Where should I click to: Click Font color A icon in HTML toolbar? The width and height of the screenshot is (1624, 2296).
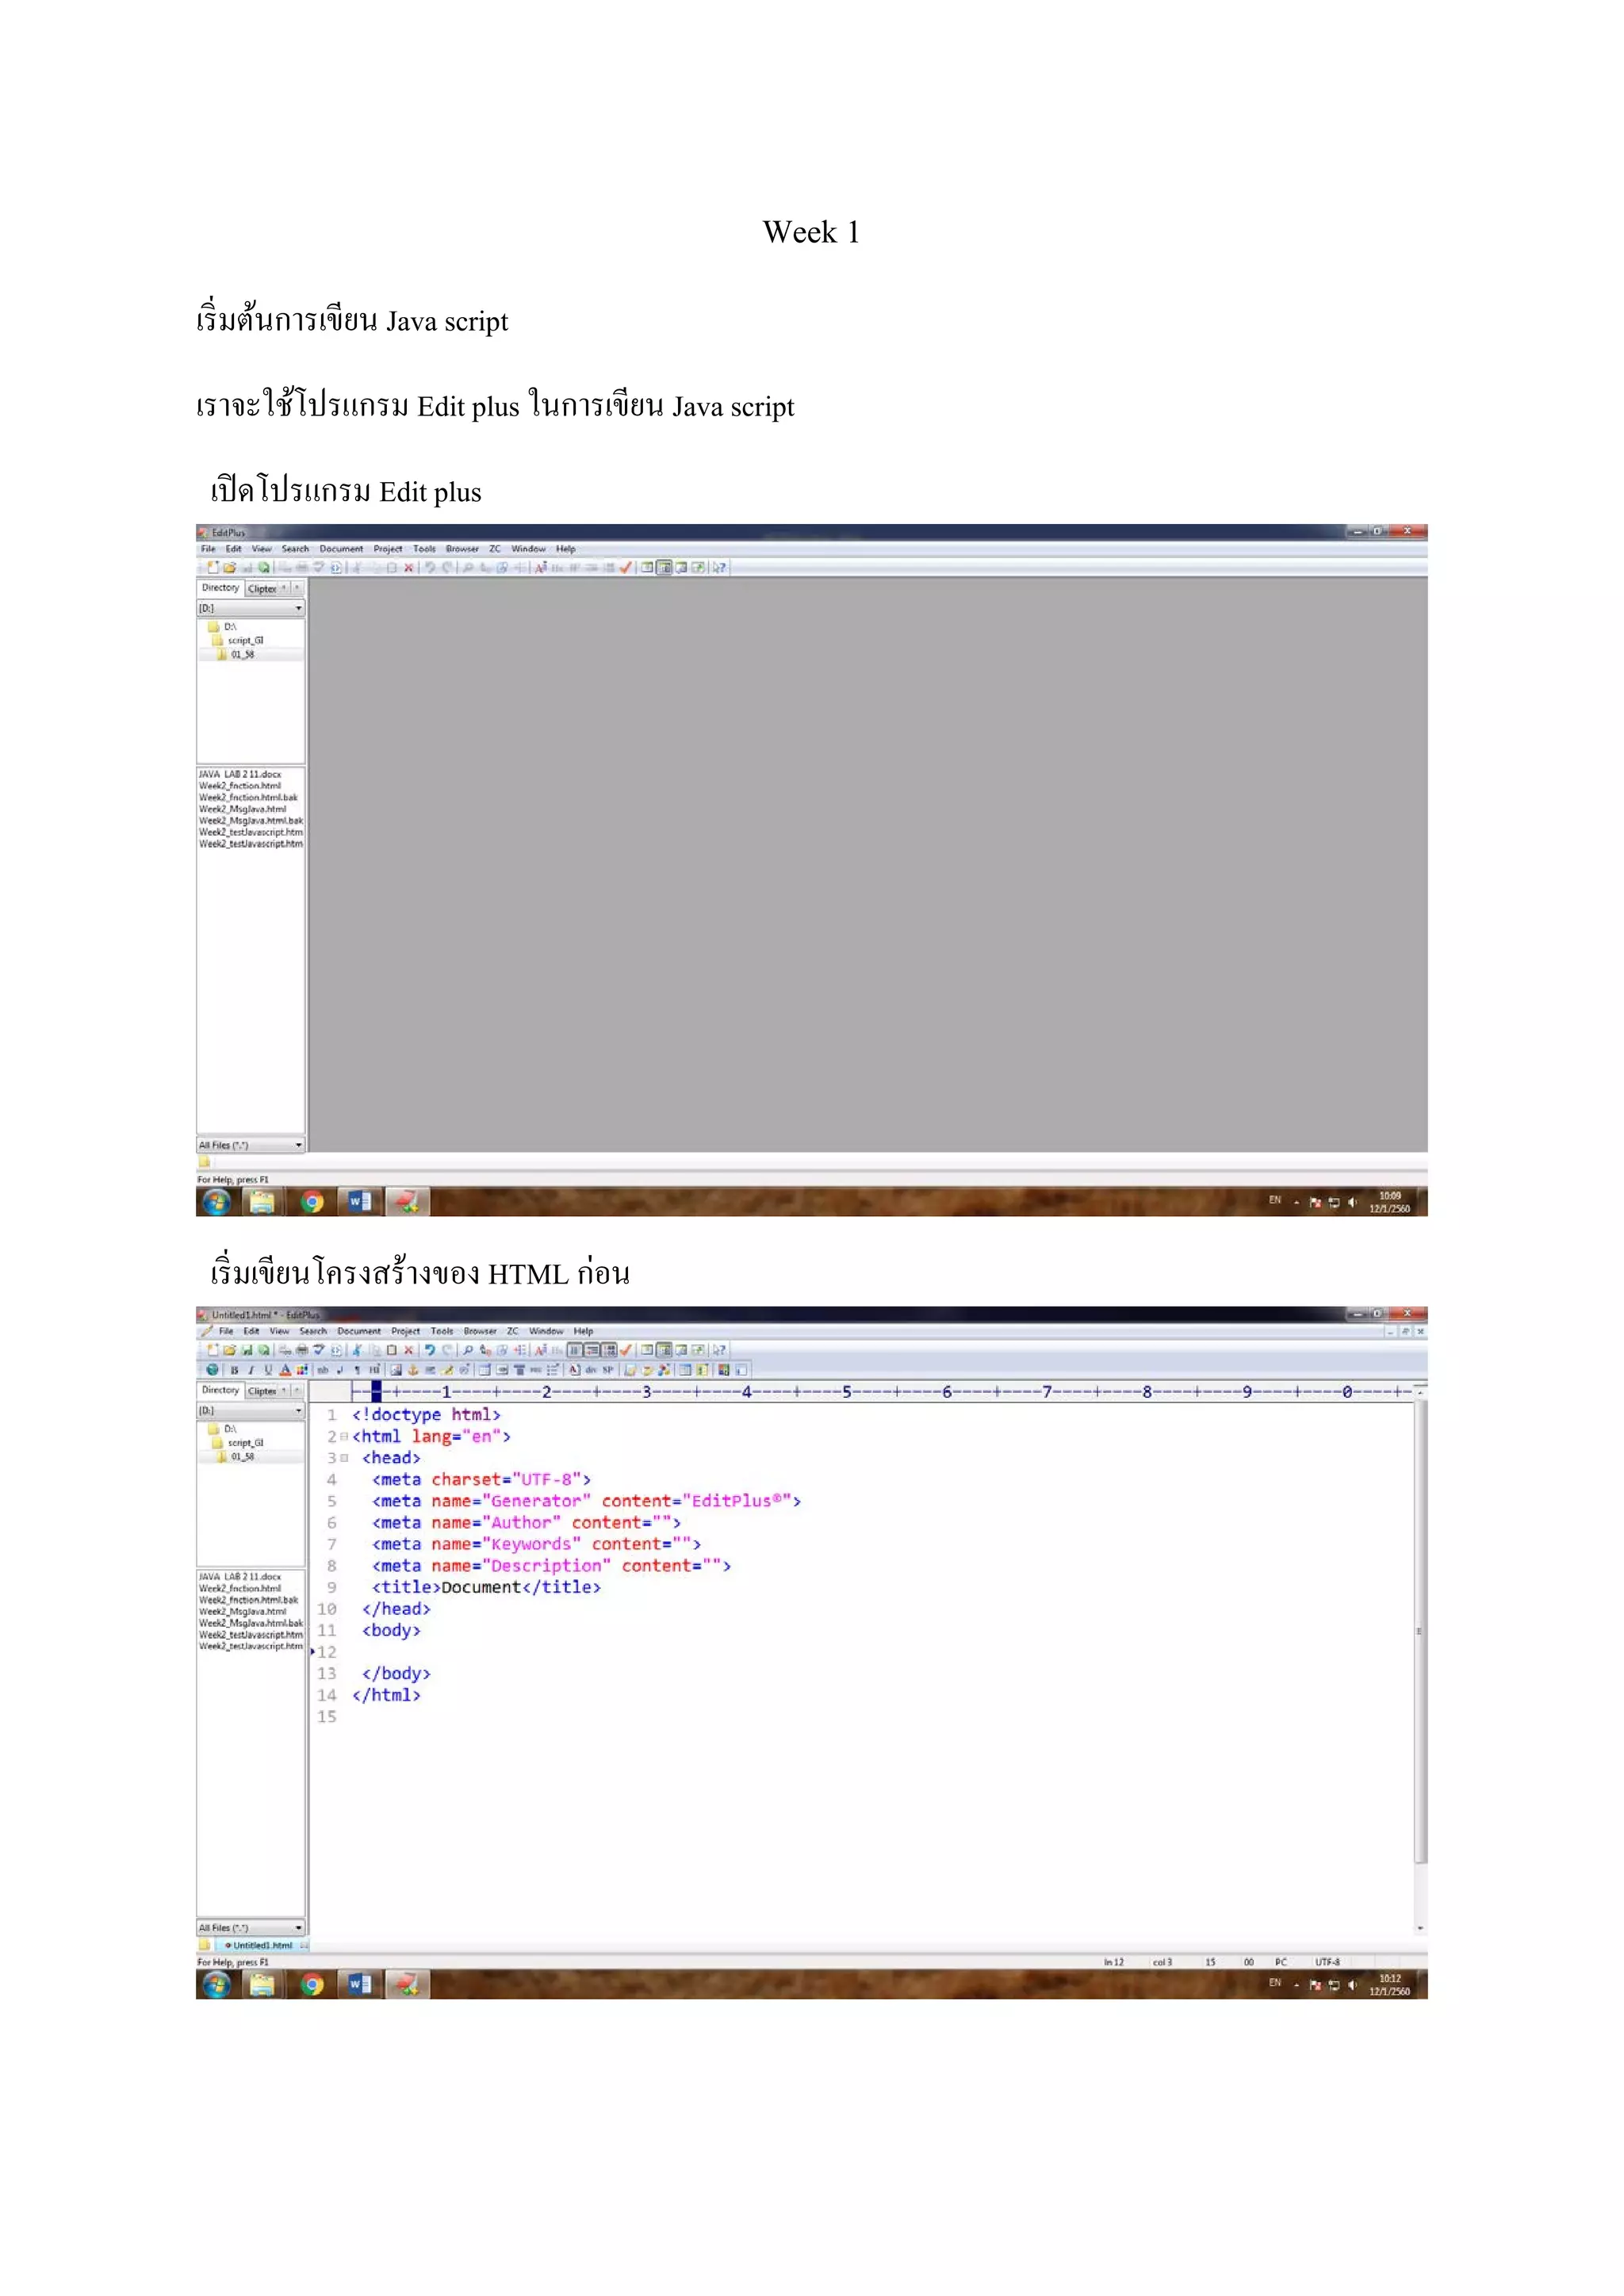tap(286, 1370)
